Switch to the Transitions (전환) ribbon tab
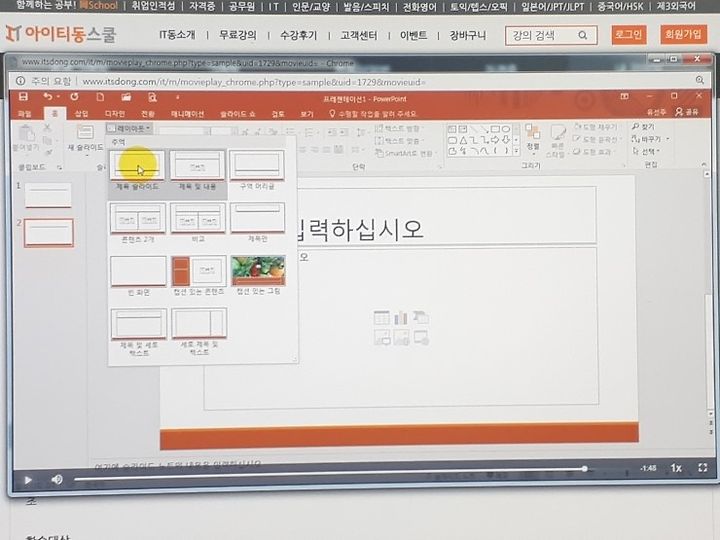Screen dimensions: 720x540 tap(148, 113)
